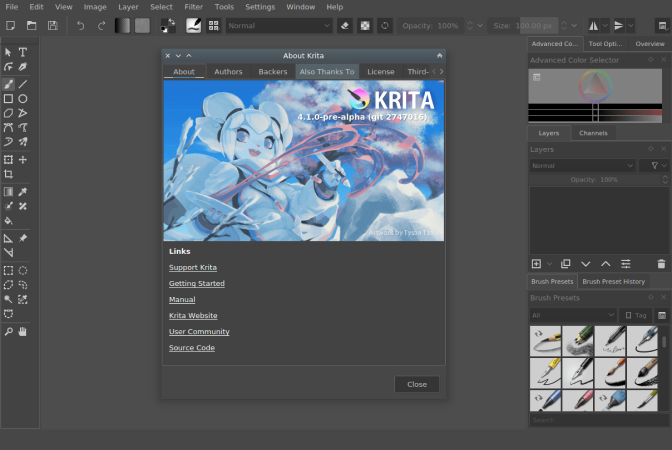
Task: Delete layer with trash icon
Action: [x=661, y=264]
